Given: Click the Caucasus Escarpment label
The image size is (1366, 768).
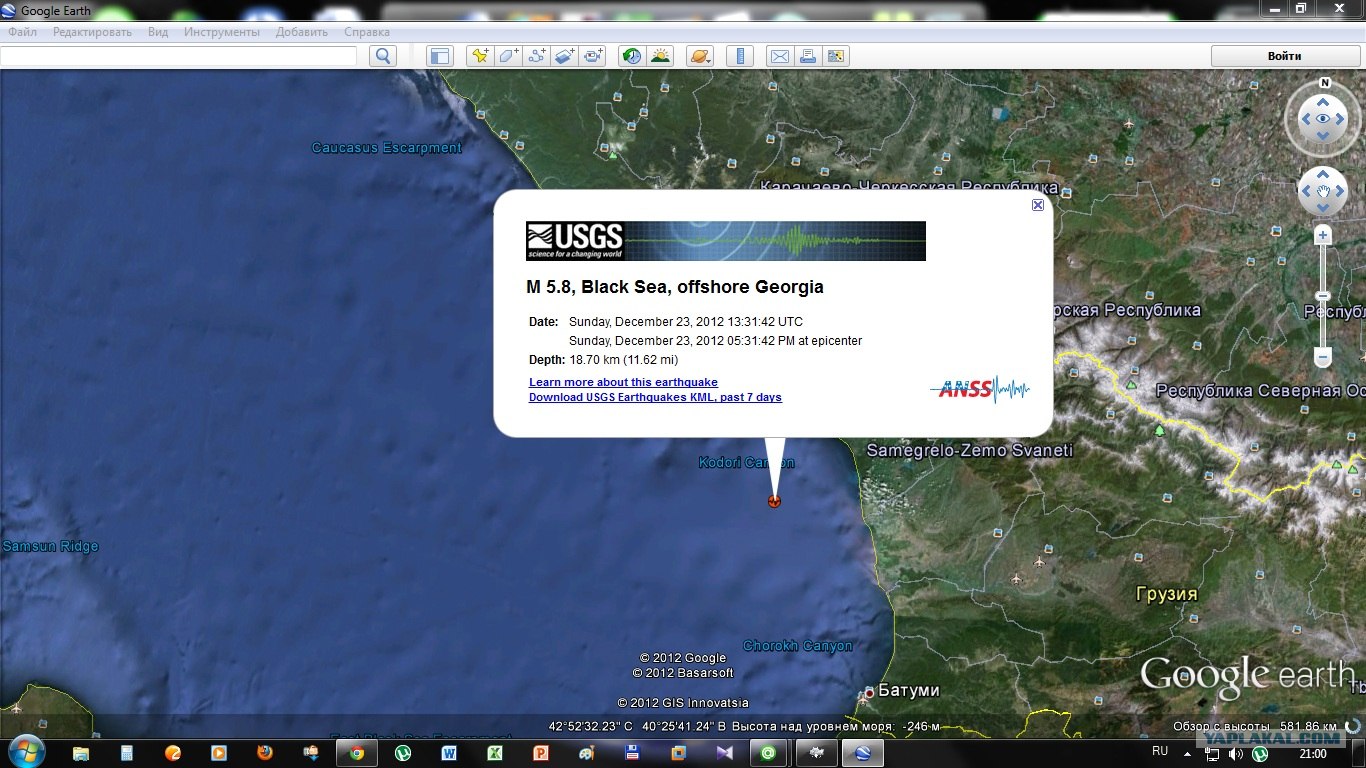Looking at the screenshot, I should click(x=387, y=148).
